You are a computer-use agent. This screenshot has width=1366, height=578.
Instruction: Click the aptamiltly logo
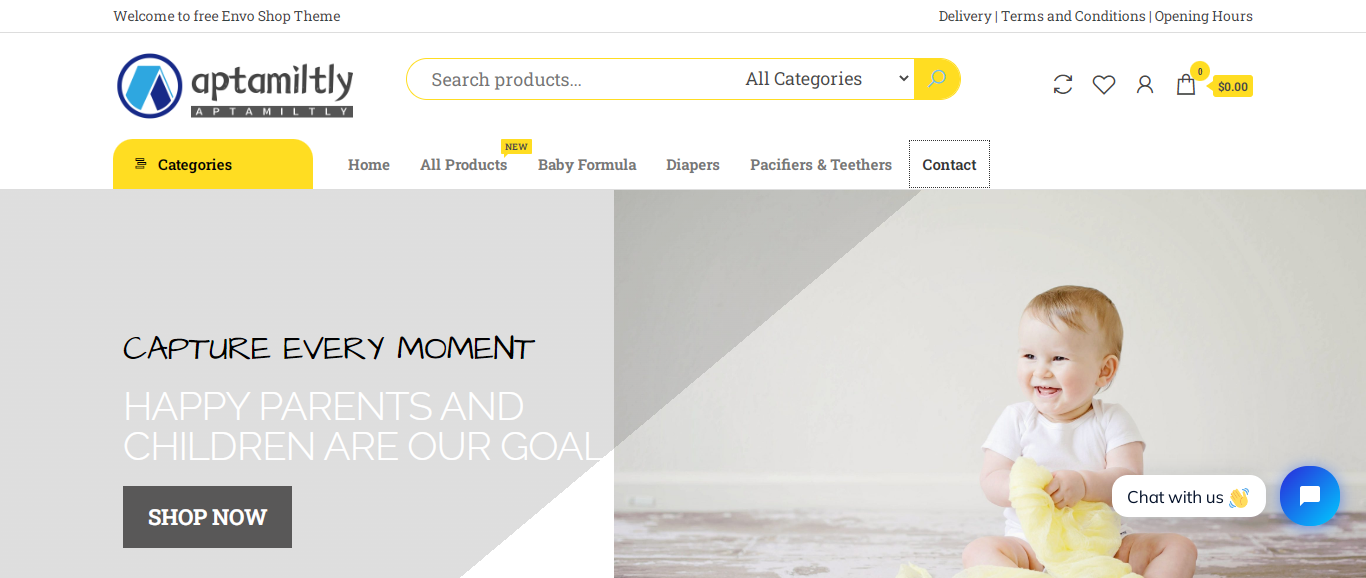pos(235,86)
